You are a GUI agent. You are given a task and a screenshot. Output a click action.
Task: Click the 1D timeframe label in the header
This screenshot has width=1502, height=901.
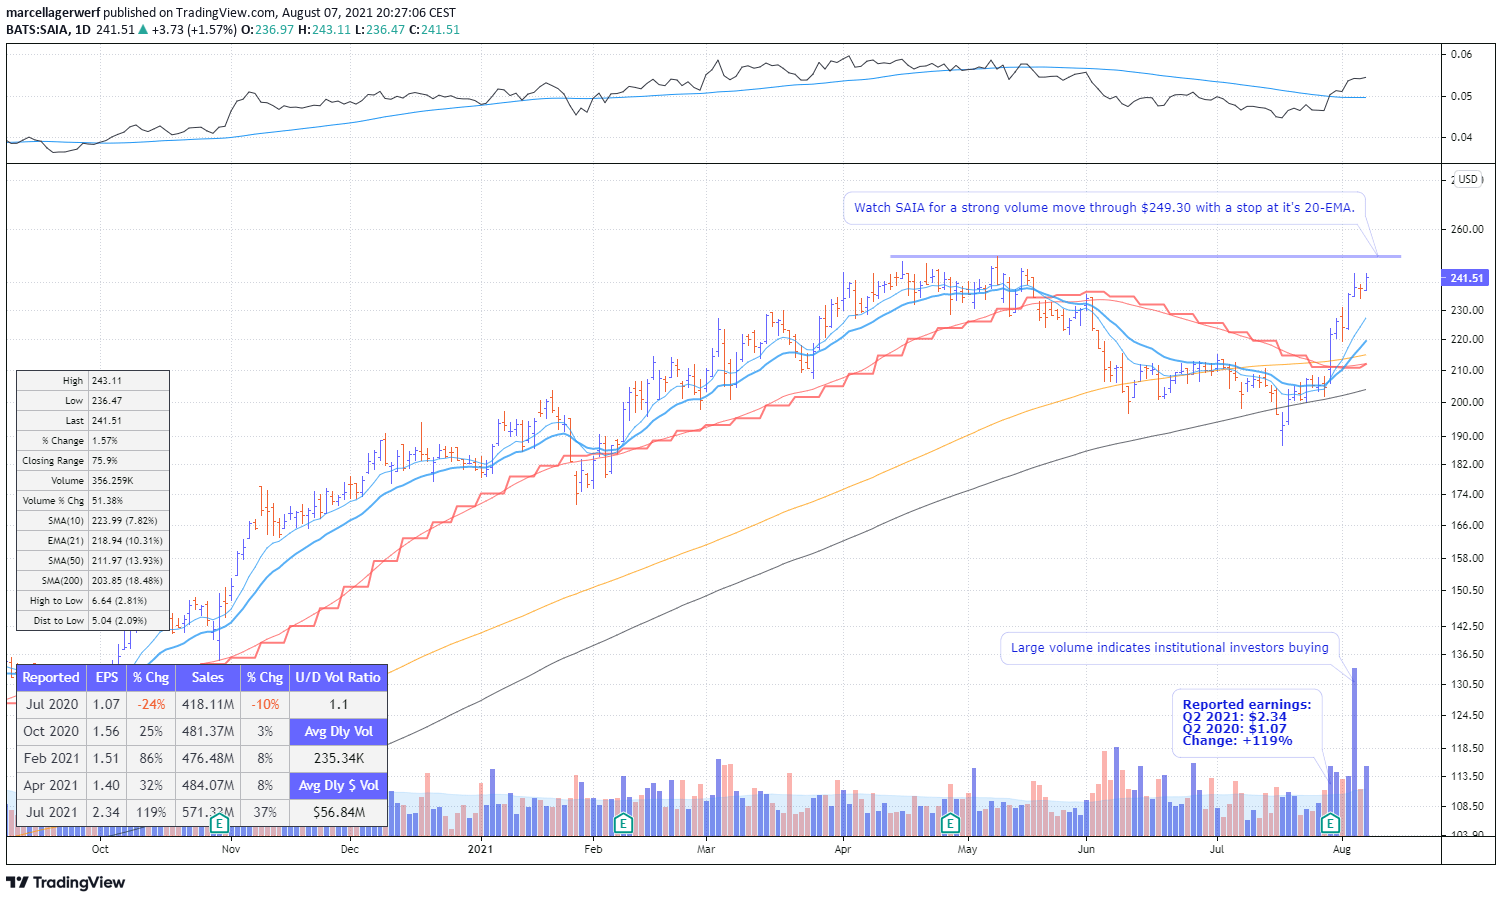point(83,30)
